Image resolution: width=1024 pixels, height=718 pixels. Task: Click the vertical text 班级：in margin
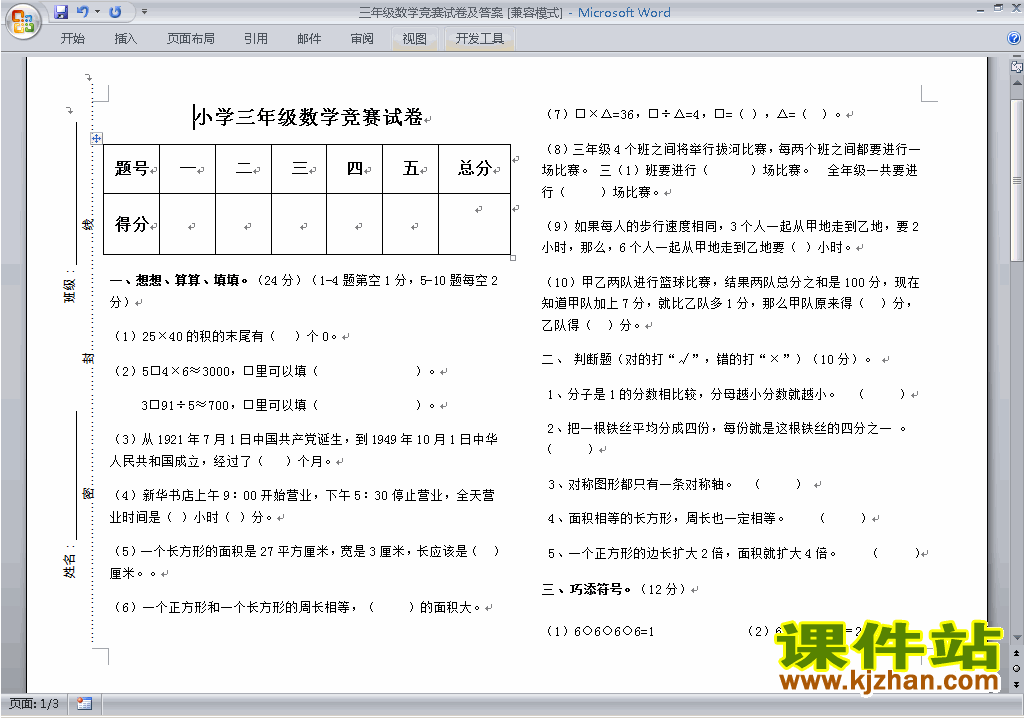click(x=69, y=286)
